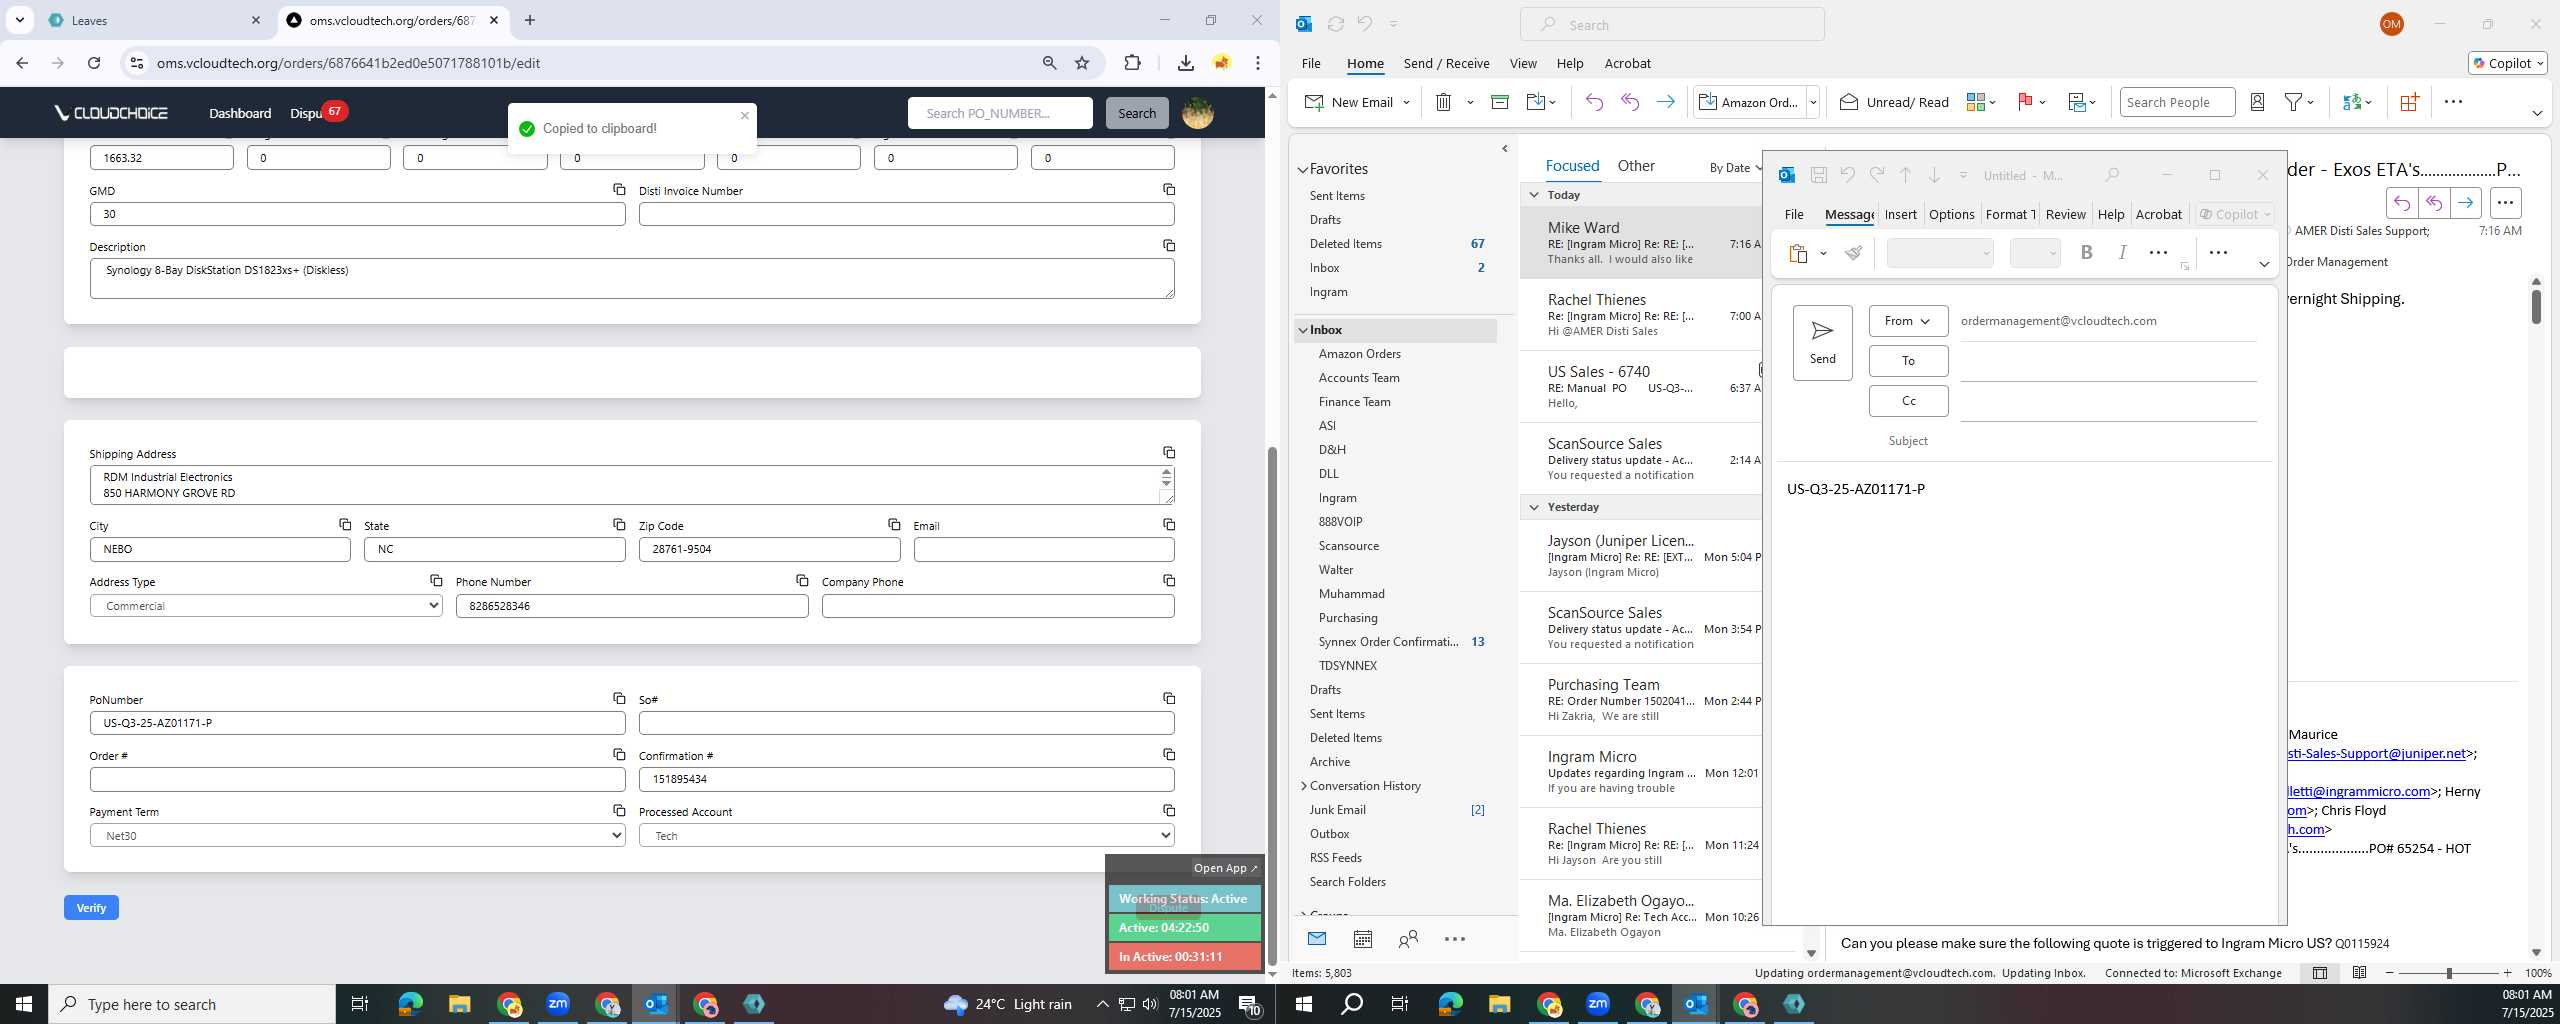
Task: Click the To recipients button
Action: [1907, 361]
